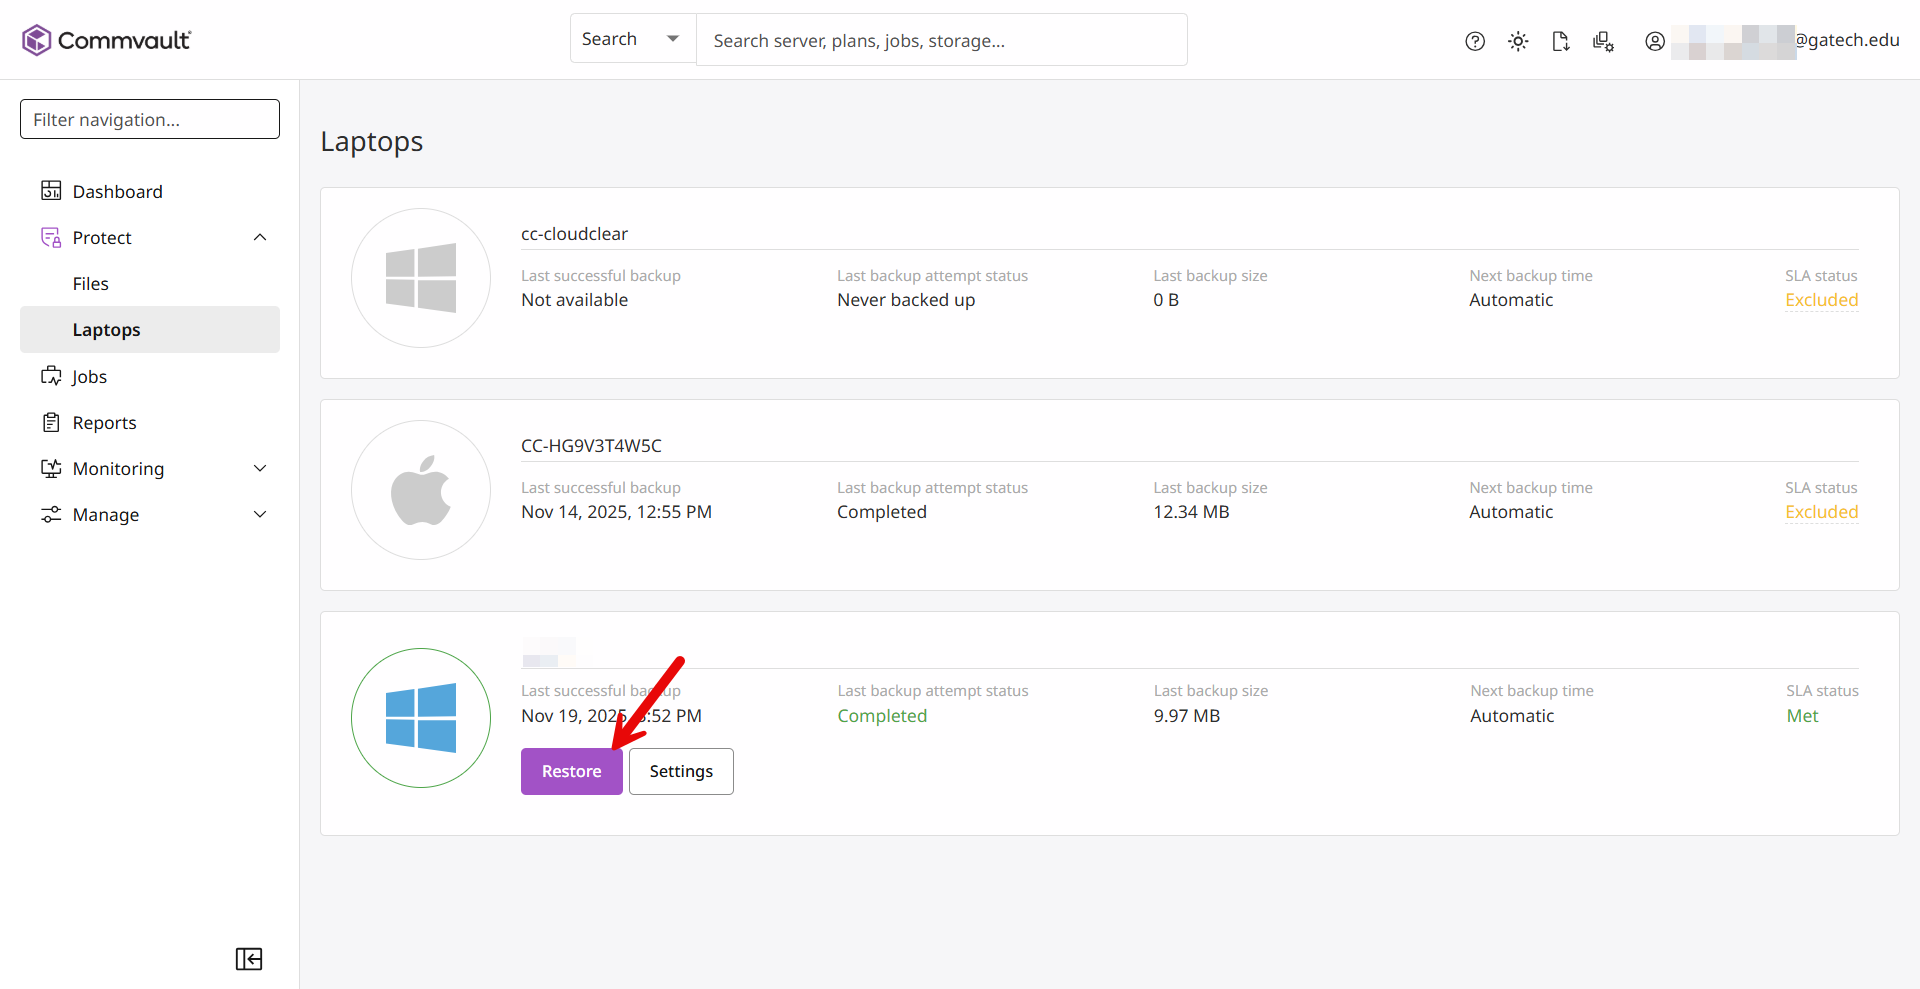Go to Dashboard in the sidebar
This screenshot has height=989, width=1920.
tap(117, 192)
